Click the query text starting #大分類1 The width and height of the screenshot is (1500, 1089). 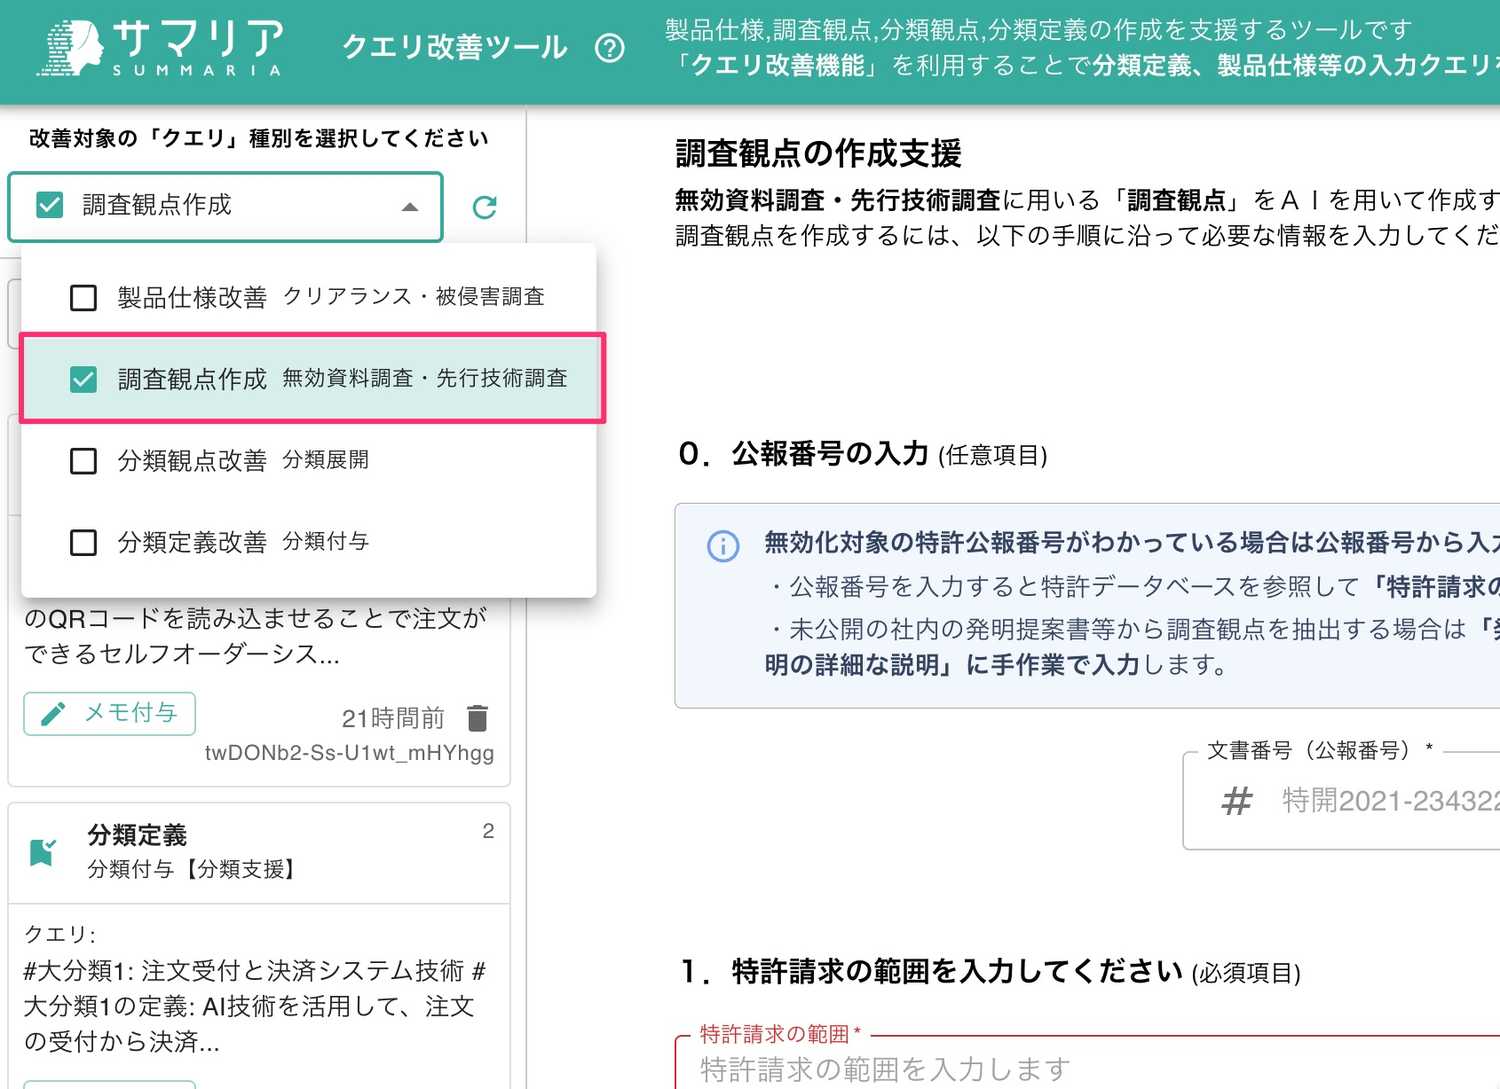[x=255, y=1006]
